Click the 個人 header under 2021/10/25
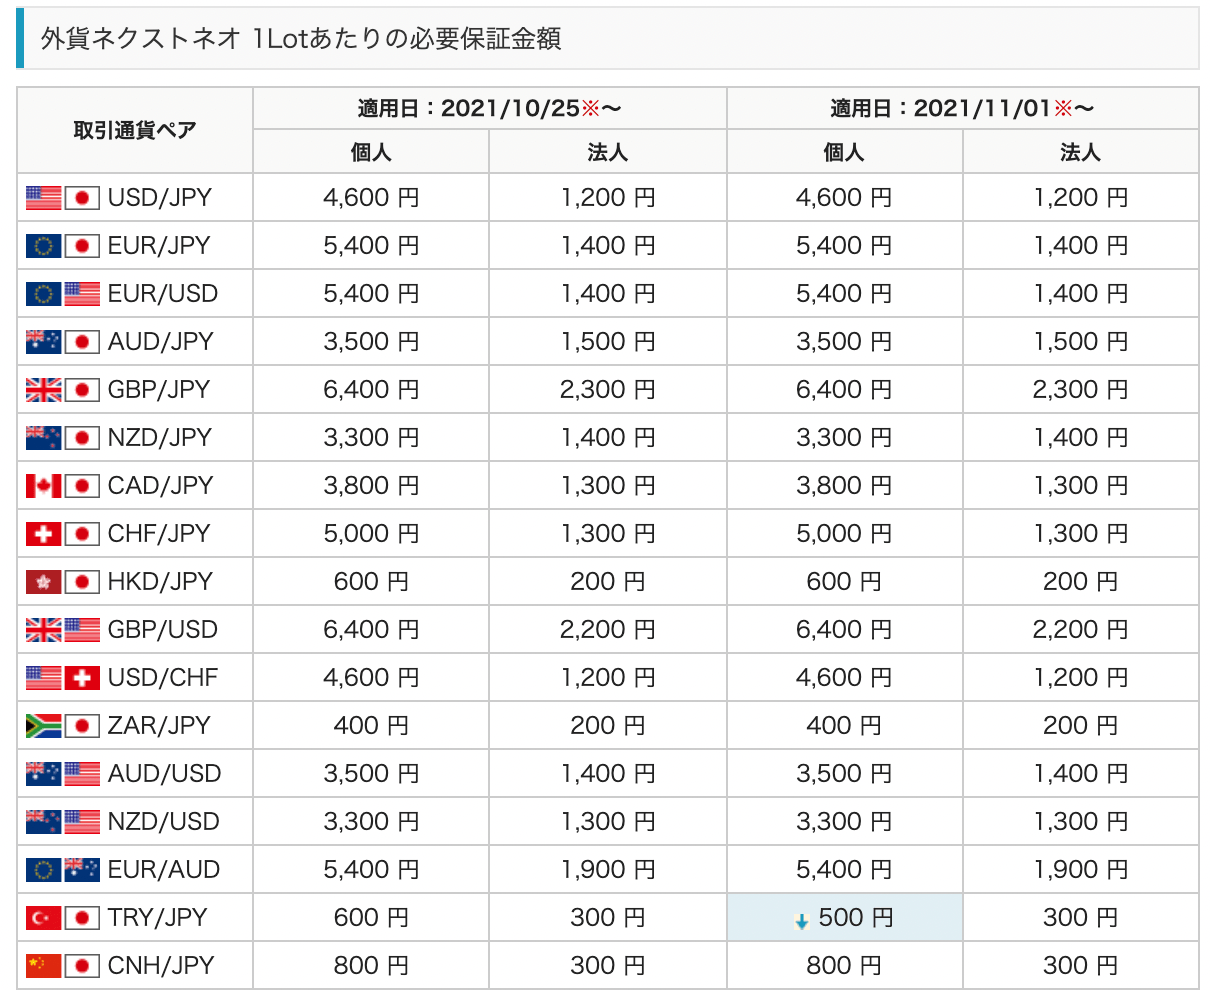The width and height of the screenshot is (1210, 990). [x=371, y=152]
